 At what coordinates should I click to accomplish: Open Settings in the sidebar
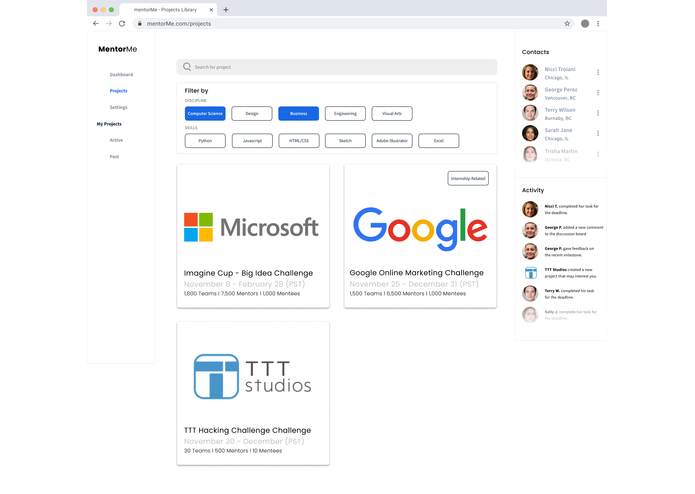[118, 107]
